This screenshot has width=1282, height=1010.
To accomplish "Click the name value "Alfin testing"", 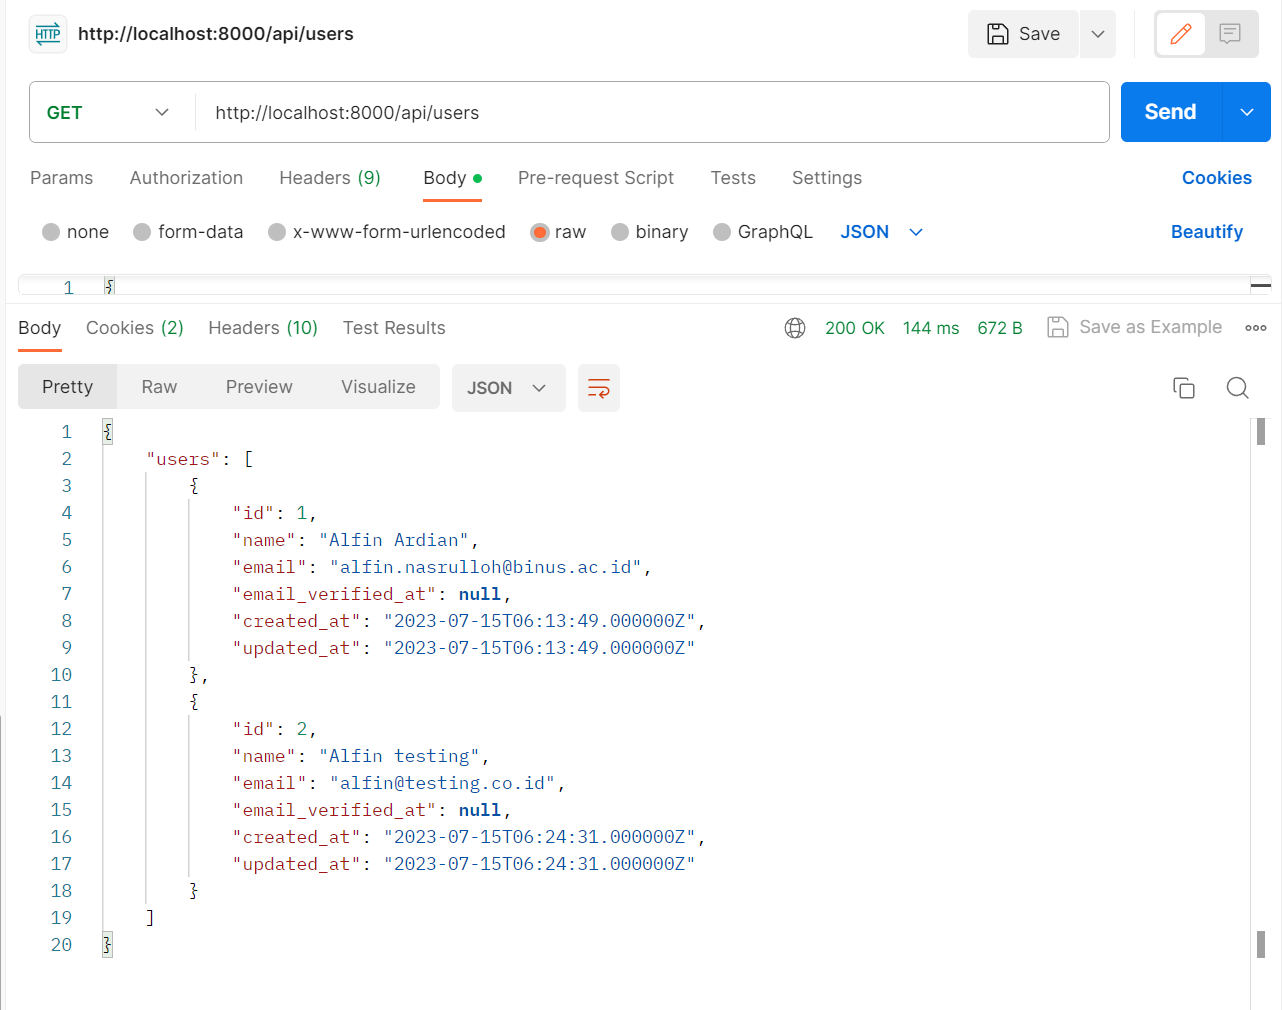I will point(400,756).
